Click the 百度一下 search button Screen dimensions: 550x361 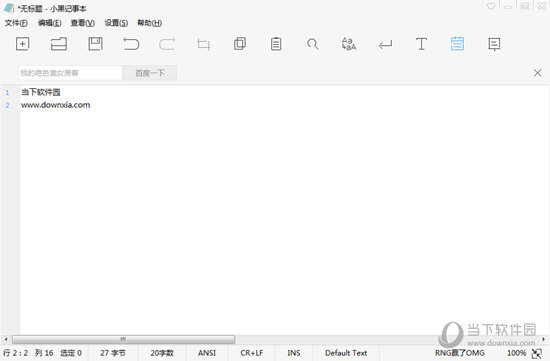150,73
